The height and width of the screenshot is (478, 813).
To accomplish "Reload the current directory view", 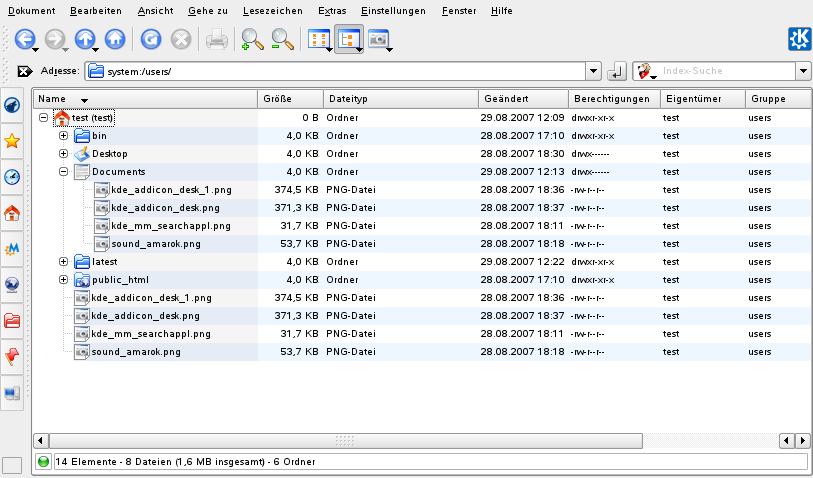I will pyautogui.click(x=151, y=39).
